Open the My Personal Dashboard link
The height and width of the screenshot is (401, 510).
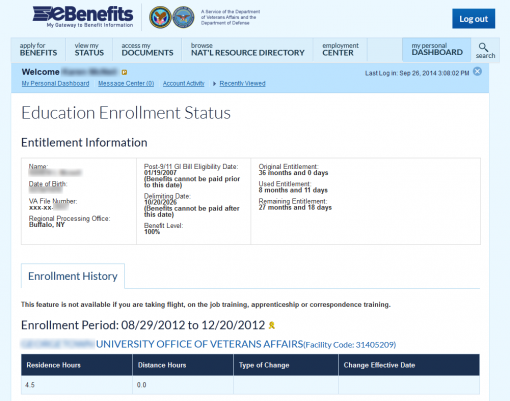tap(55, 83)
